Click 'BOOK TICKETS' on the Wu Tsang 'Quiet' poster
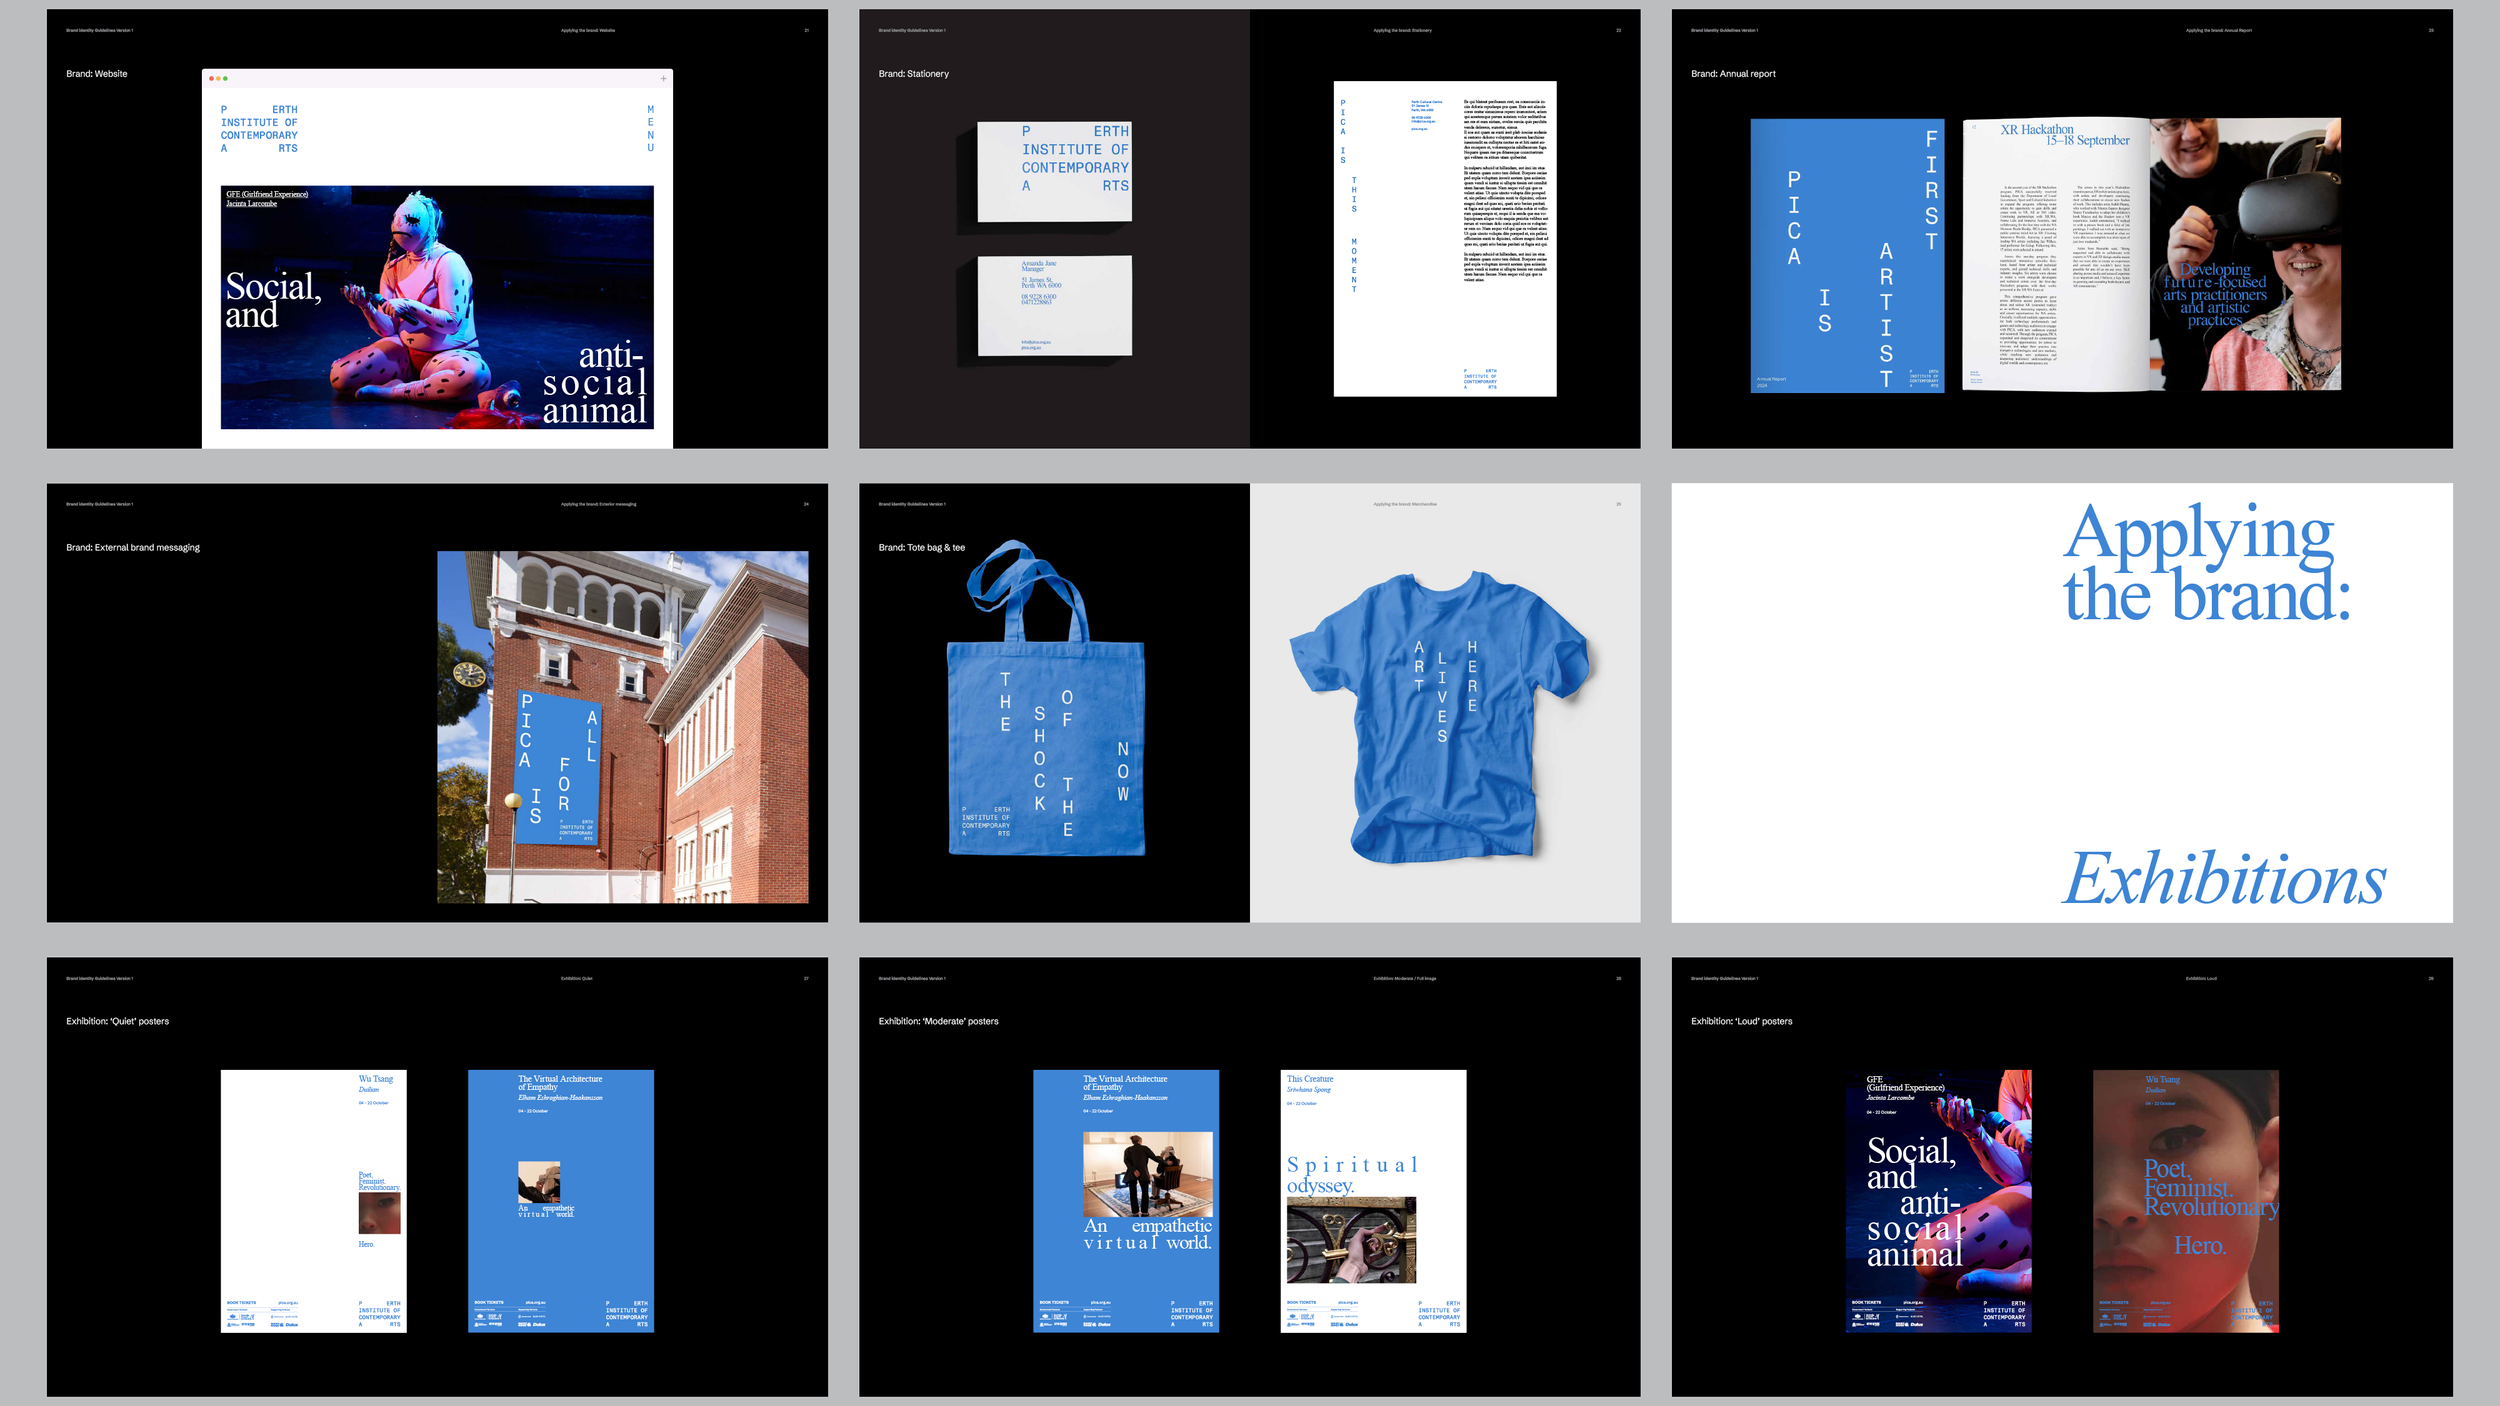This screenshot has height=1406, width=2500. click(x=242, y=1302)
